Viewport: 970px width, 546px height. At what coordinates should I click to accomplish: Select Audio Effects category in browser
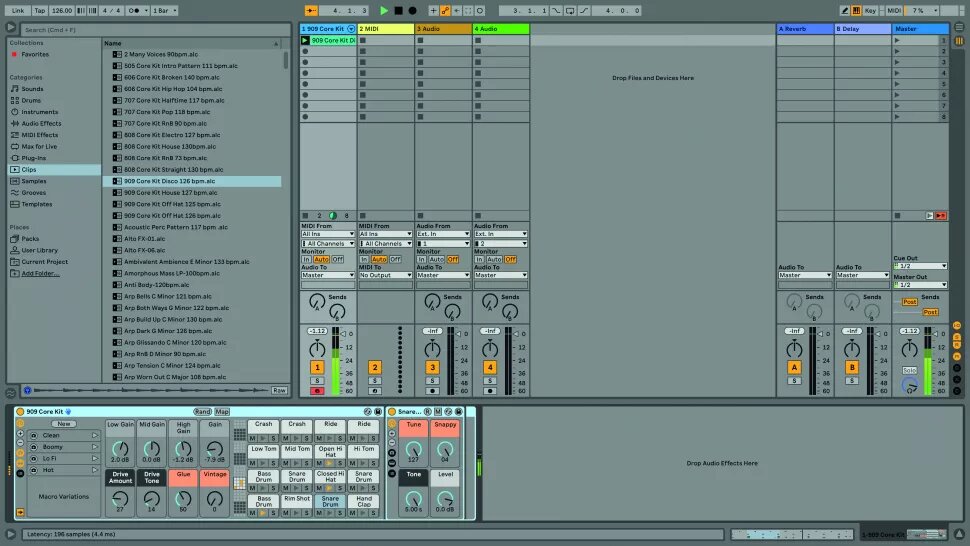(41, 123)
